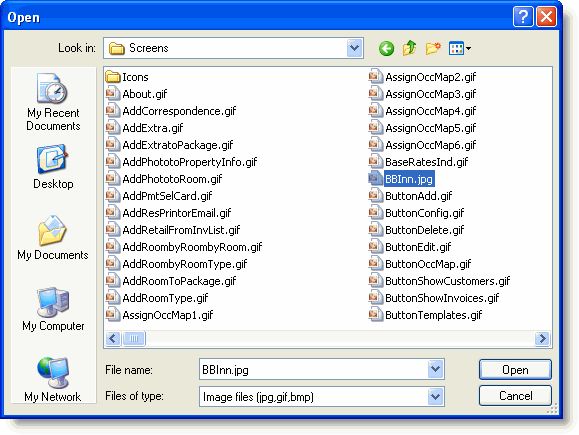The image size is (579, 435).
Task: Select the AddRoombyRoomType.gif file icon
Action: pyautogui.click(x=112, y=264)
